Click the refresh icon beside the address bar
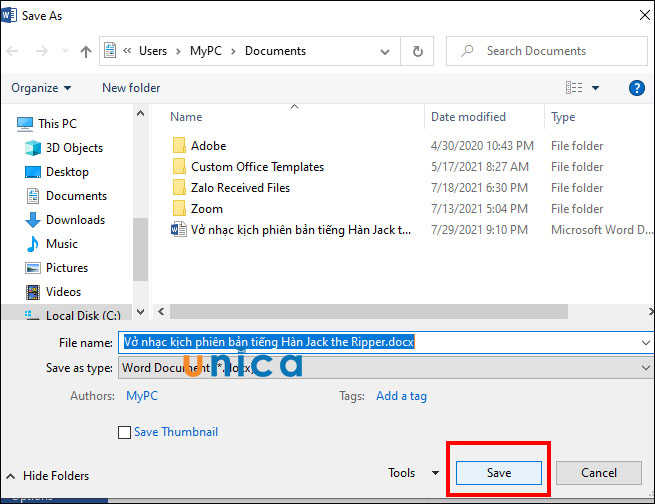Viewport: 655px width, 504px height. click(417, 51)
